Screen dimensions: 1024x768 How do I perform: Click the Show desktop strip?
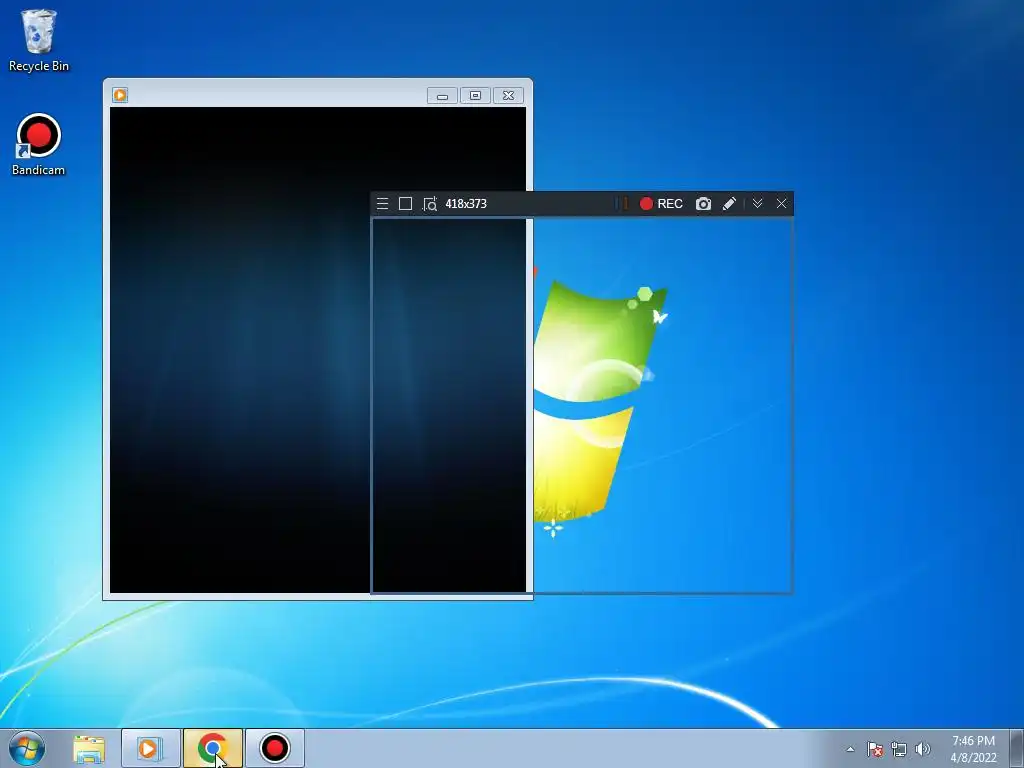point(1017,748)
